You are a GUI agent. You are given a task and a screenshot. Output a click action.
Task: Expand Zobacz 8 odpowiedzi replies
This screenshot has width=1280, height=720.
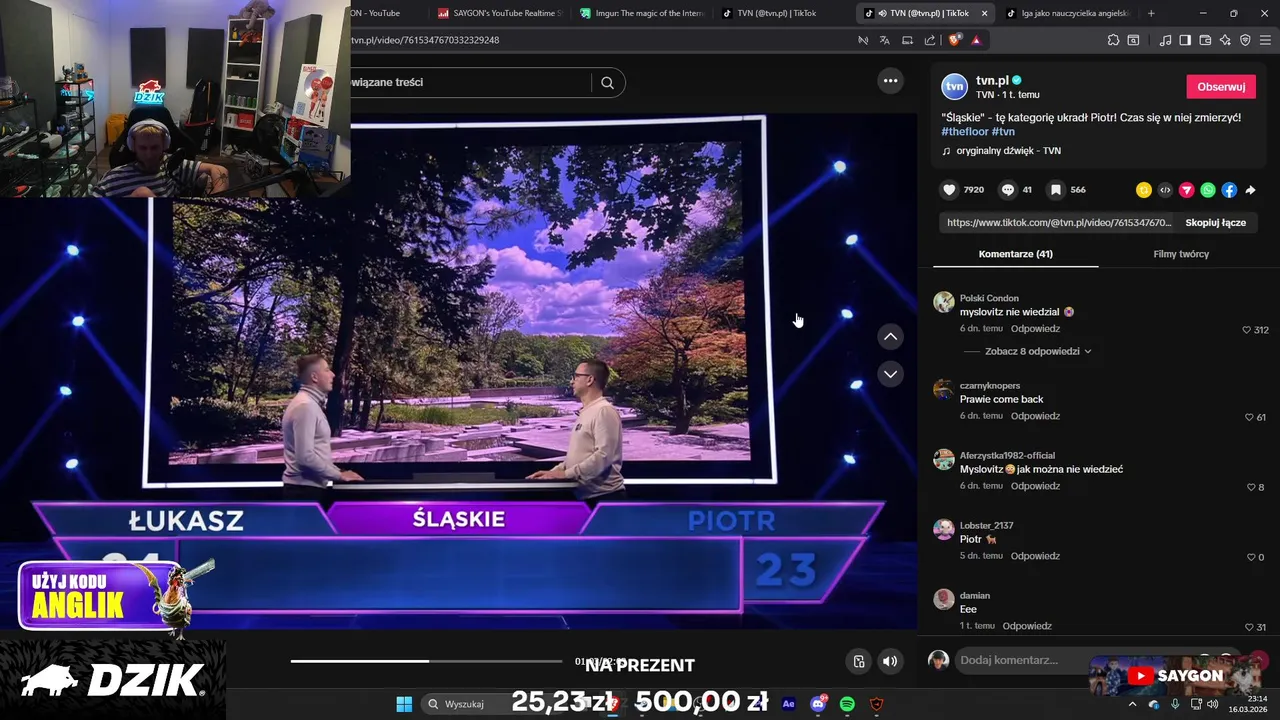click(x=1038, y=352)
